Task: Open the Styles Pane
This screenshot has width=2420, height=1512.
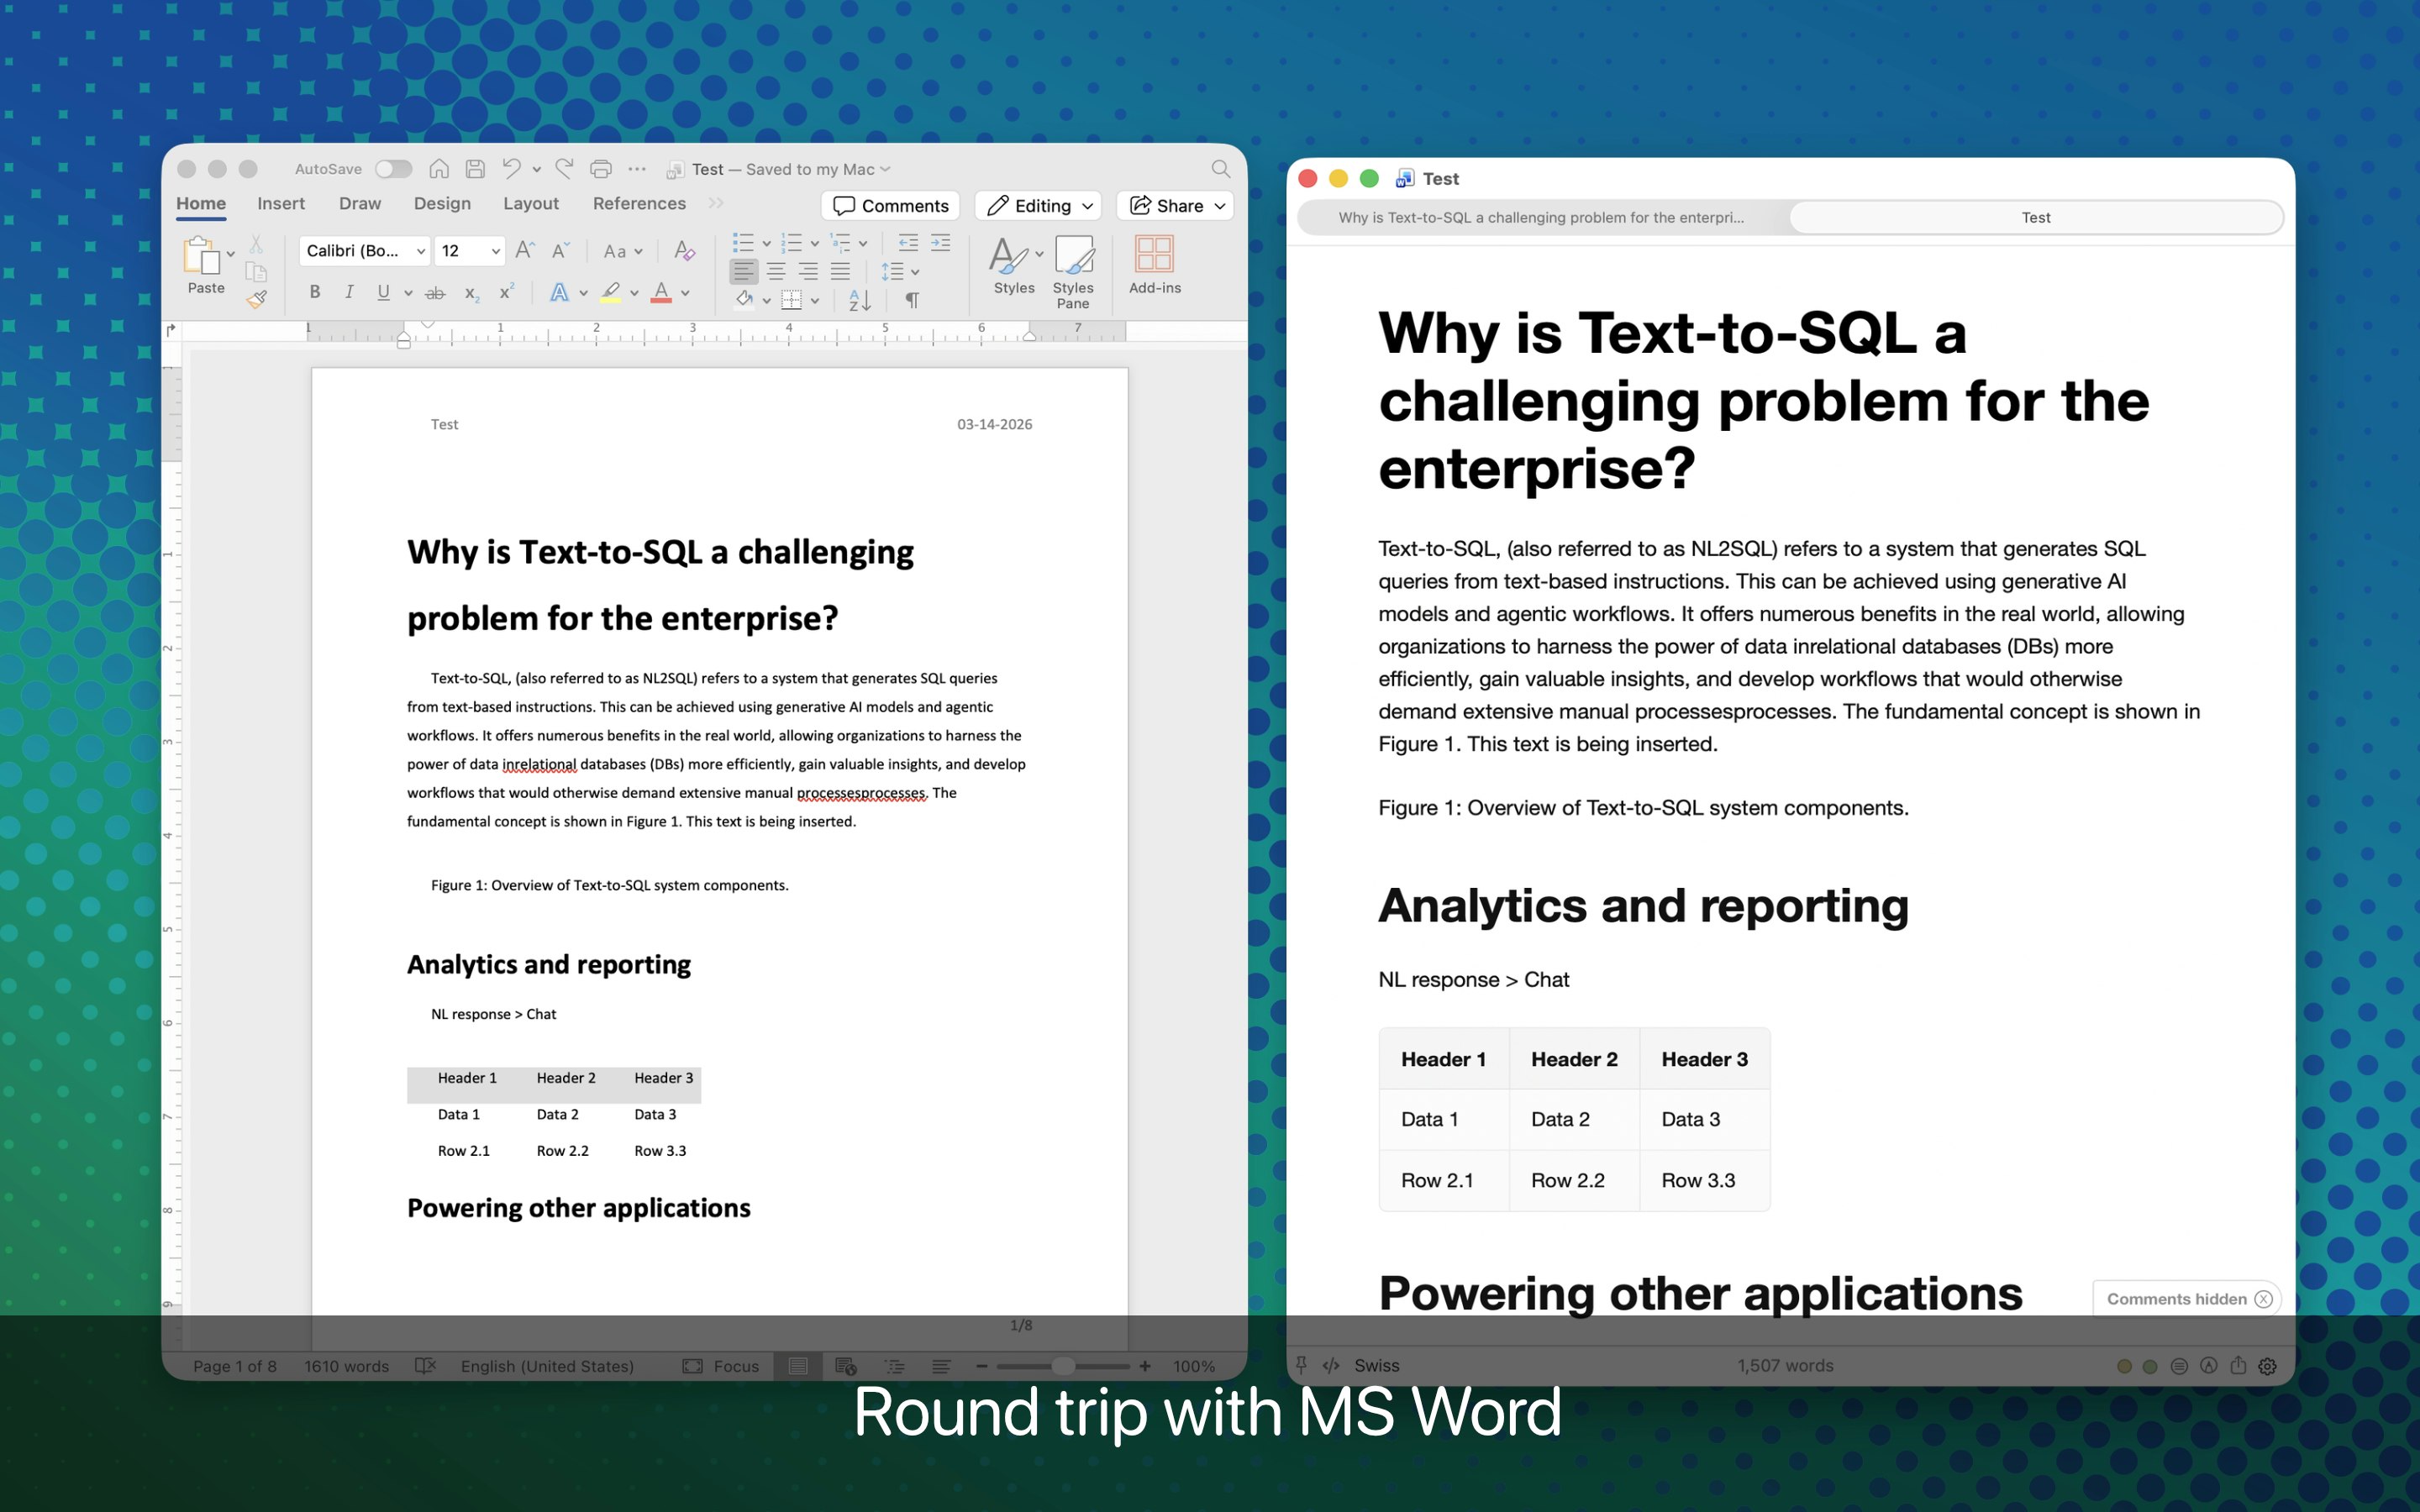Action: (x=1073, y=272)
